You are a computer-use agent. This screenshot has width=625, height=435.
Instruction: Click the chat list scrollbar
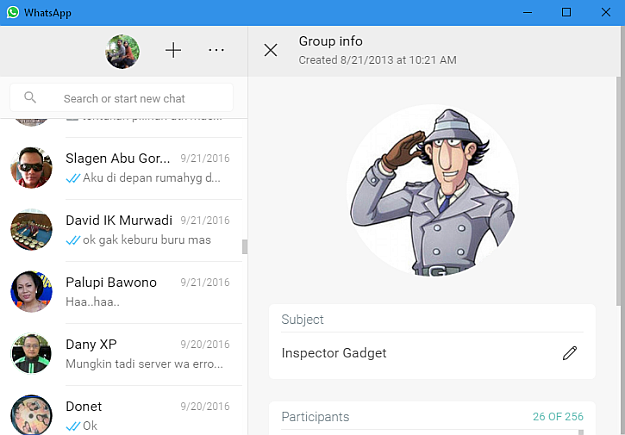244,245
